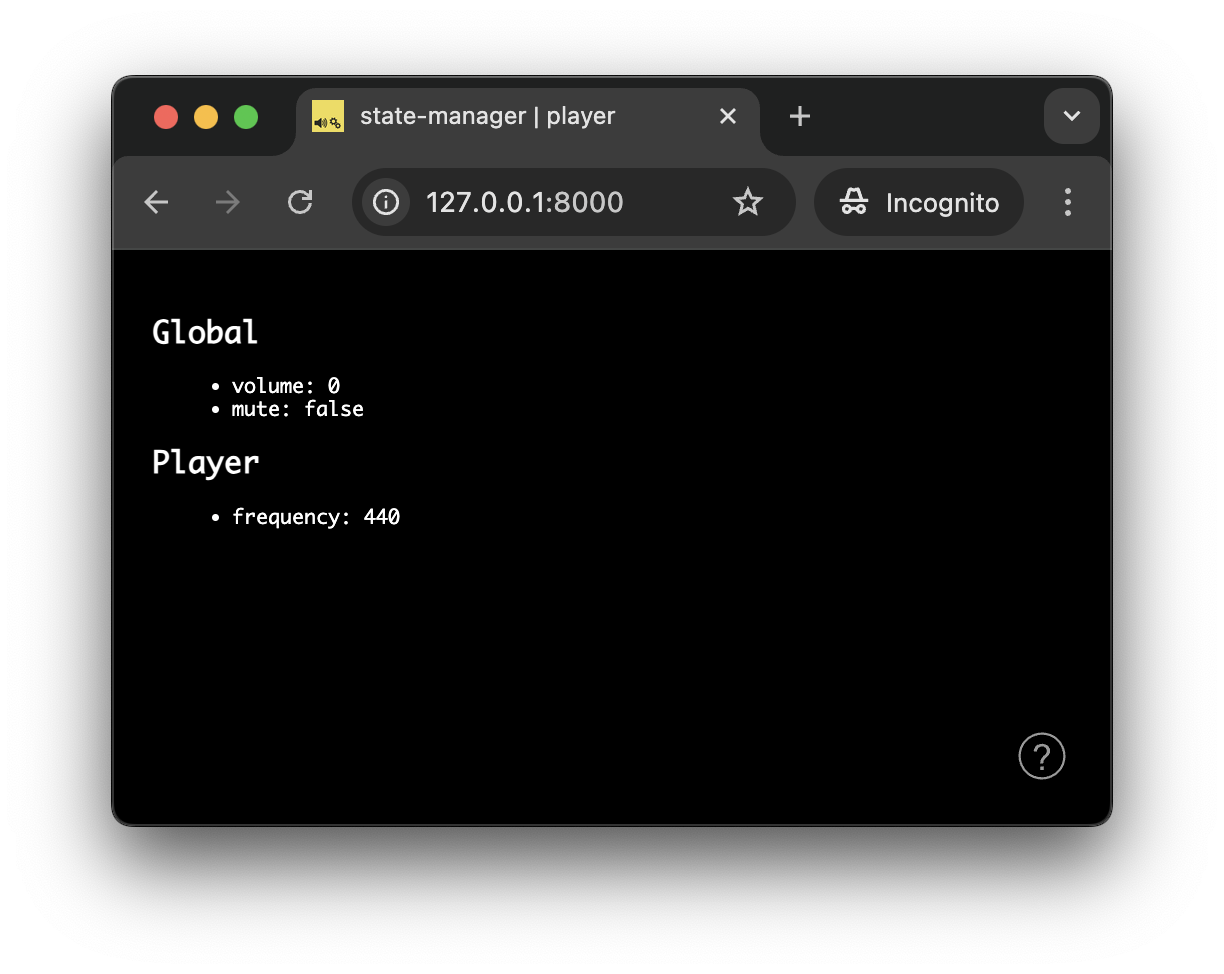1224x974 pixels.
Task: Click the frequency: 440 entry under Player
Action: [316, 516]
